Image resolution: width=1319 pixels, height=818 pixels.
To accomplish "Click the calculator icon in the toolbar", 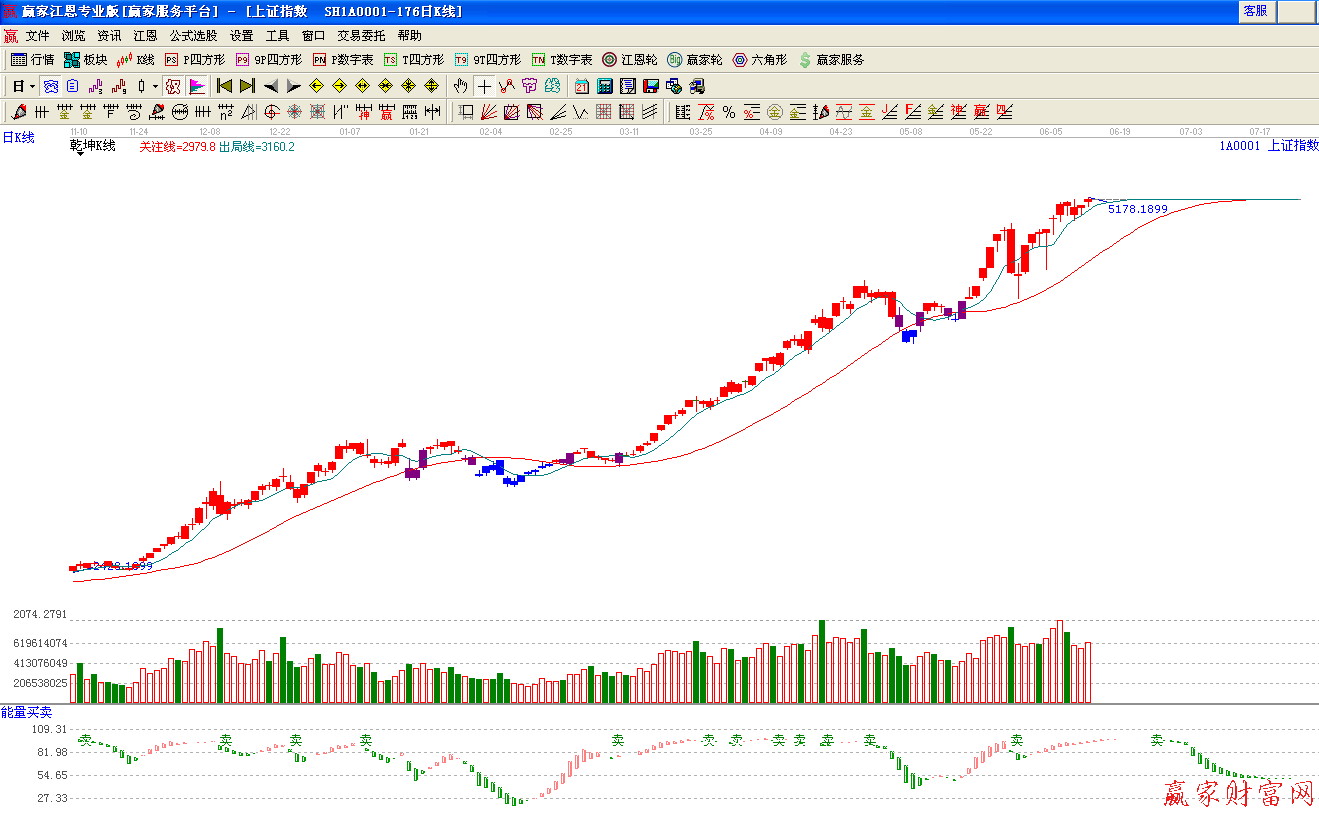I will [605, 86].
